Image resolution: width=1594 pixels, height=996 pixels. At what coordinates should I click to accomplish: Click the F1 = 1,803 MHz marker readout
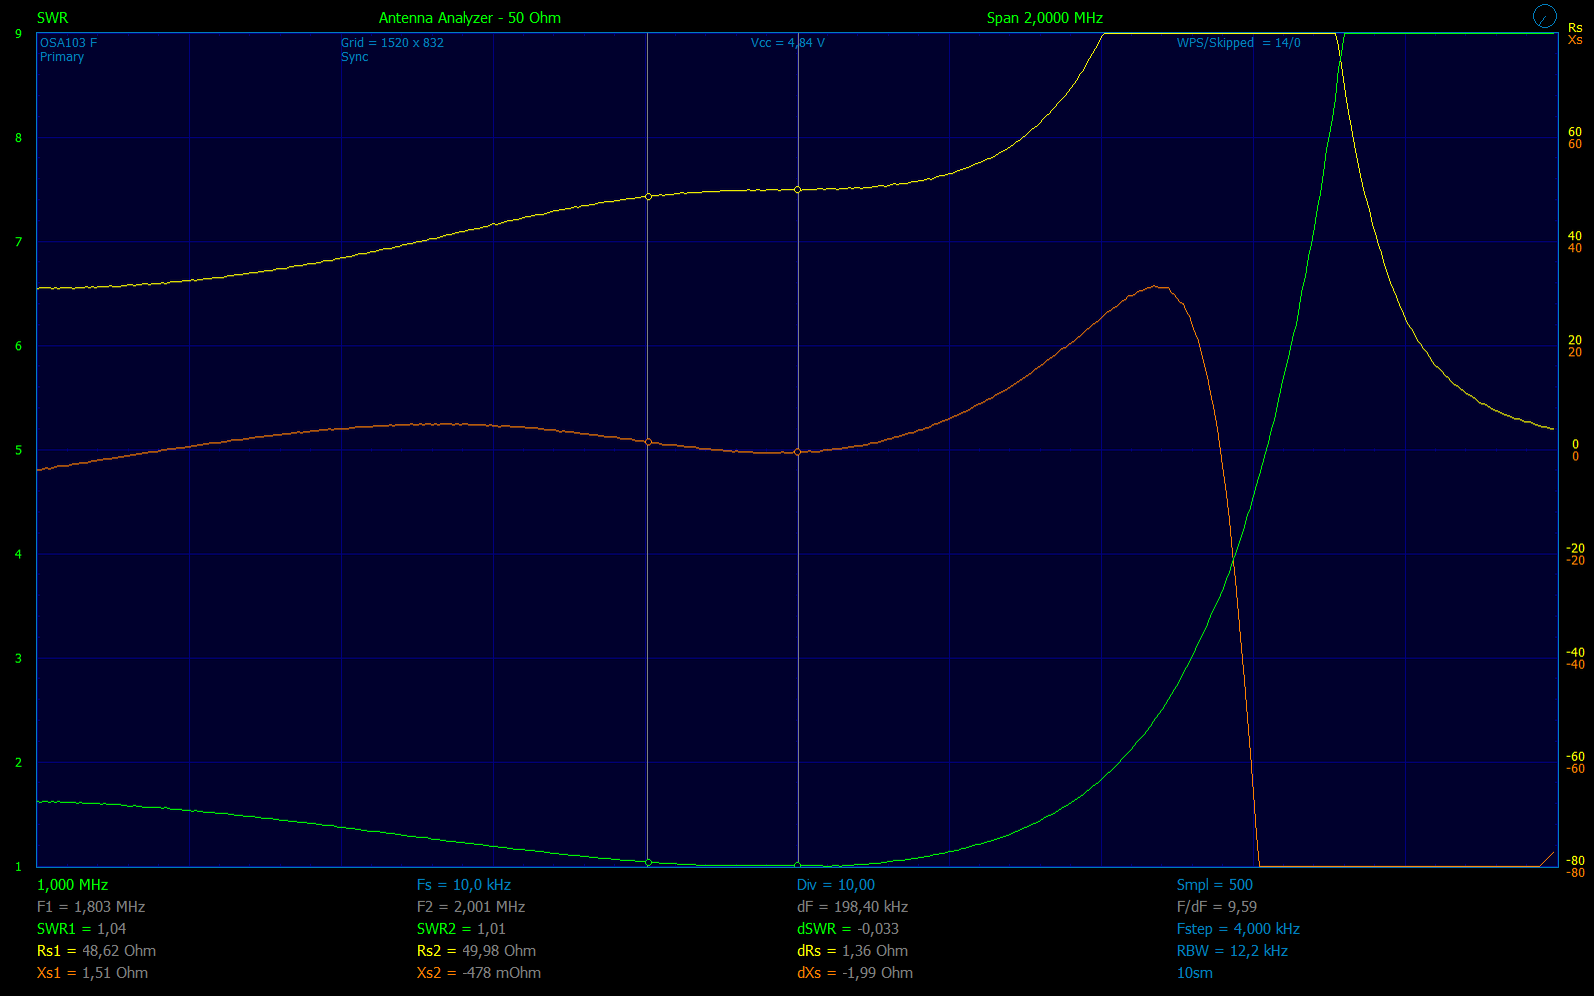91,907
